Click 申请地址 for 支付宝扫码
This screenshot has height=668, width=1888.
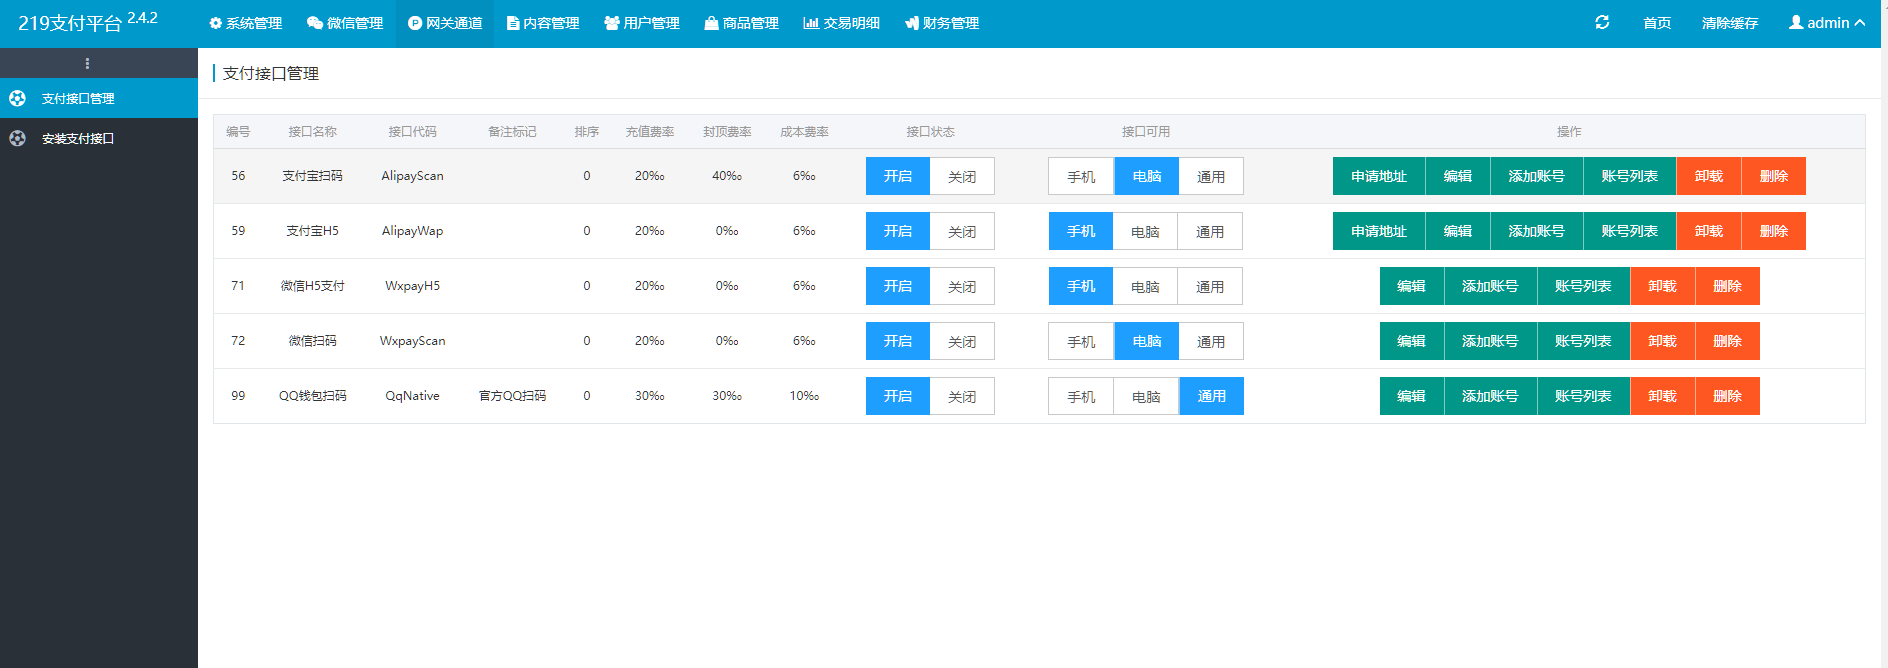tap(1379, 176)
